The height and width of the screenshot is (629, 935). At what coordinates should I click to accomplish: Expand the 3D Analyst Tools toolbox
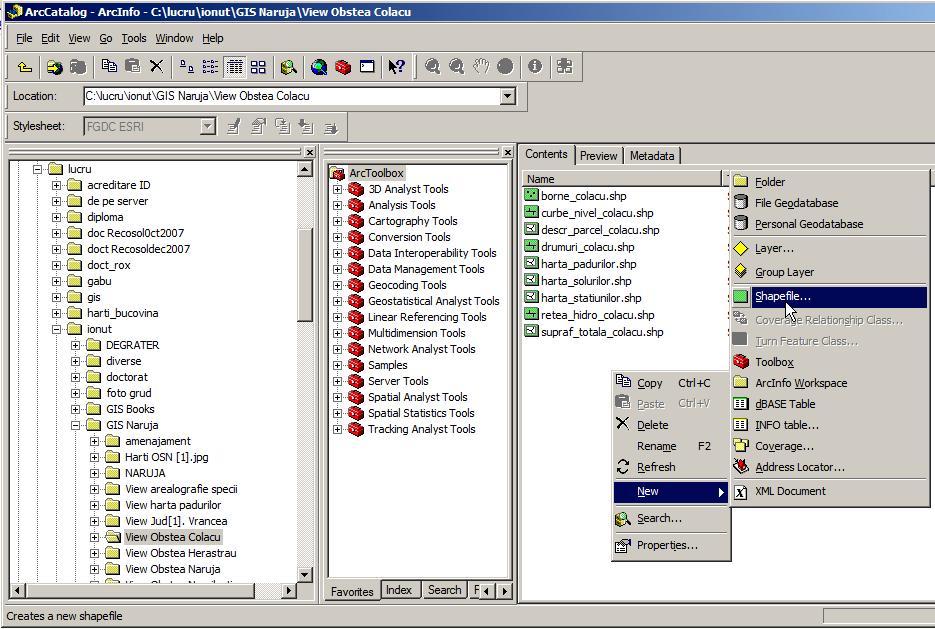[x=338, y=189]
